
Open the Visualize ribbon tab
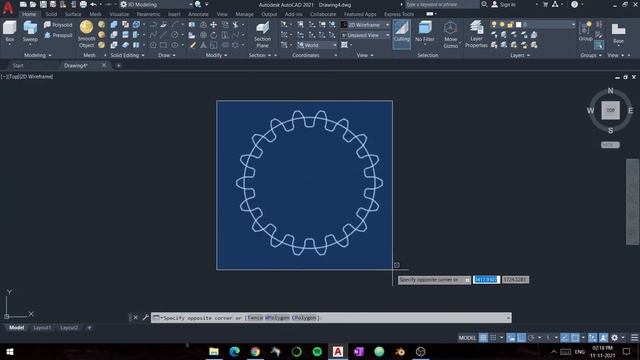(119, 14)
